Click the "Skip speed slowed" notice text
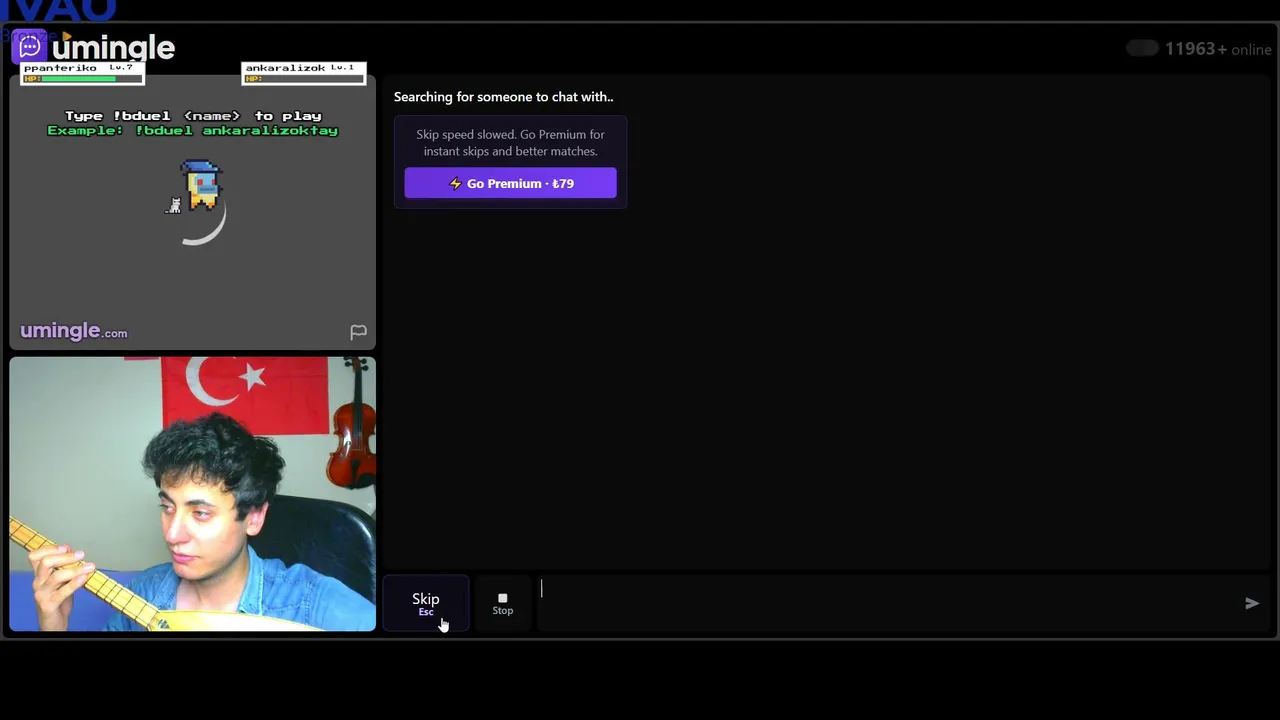Image resolution: width=1280 pixels, height=720 pixels. click(x=510, y=143)
